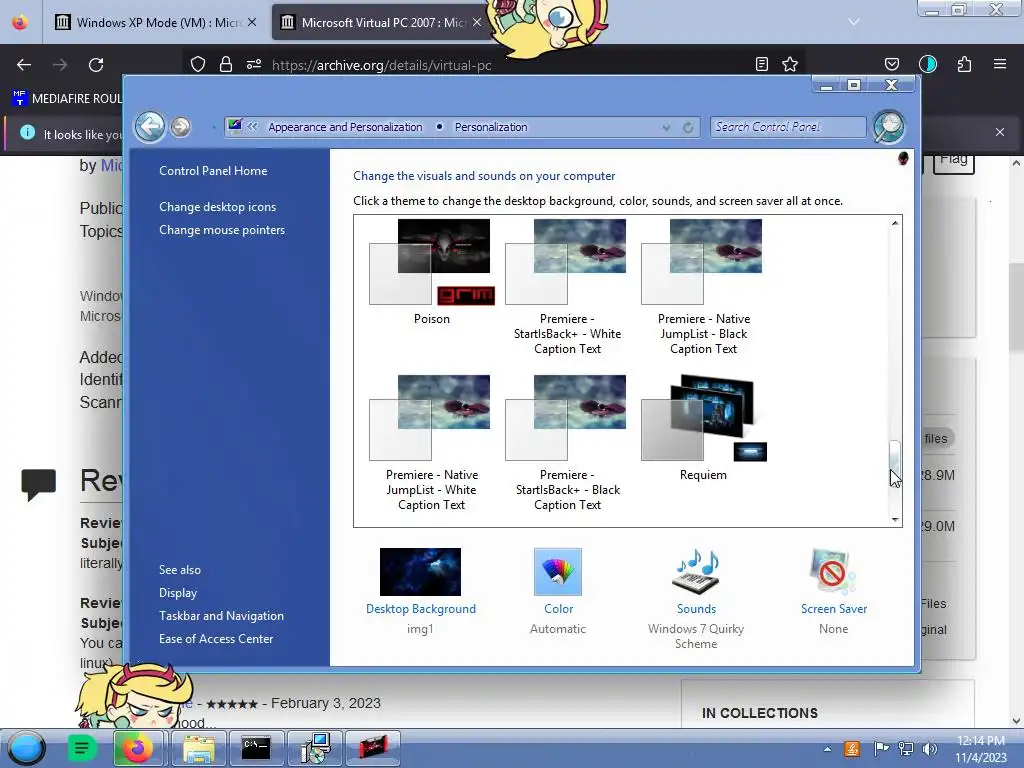Open the Firefox Extensions puzzle icon
The height and width of the screenshot is (768, 1024).
965,64
